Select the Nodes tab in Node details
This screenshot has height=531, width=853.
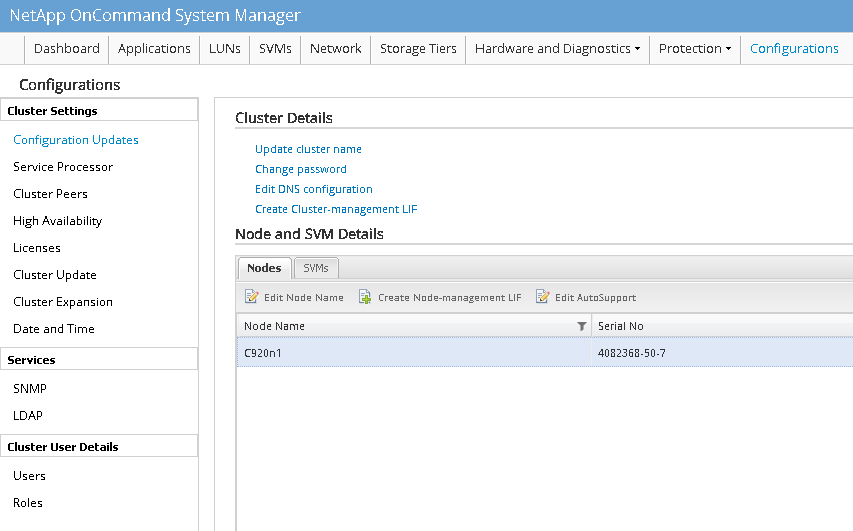[x=264, y=268]
